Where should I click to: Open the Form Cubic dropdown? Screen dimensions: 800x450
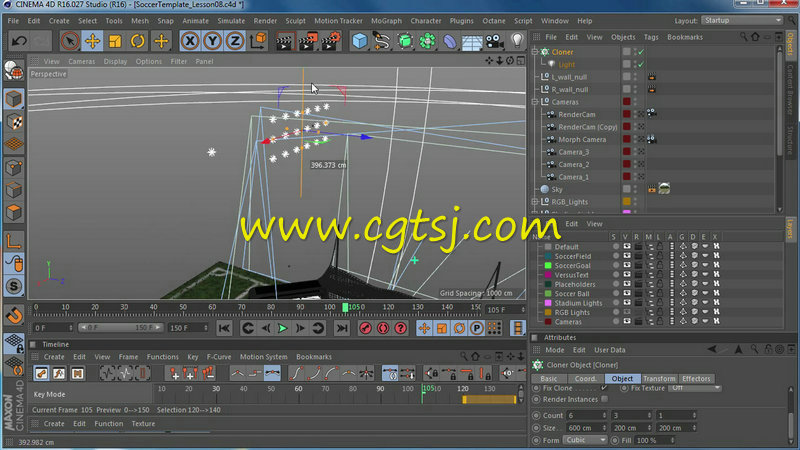pos(585,440)
